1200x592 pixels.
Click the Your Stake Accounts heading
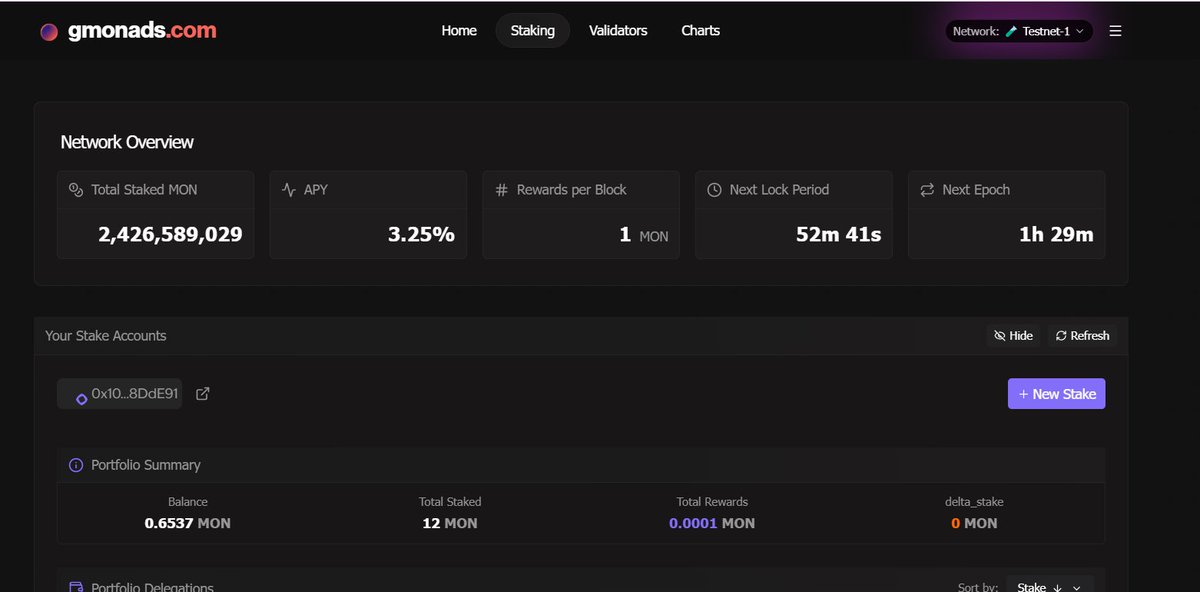(x=106, y=336)
